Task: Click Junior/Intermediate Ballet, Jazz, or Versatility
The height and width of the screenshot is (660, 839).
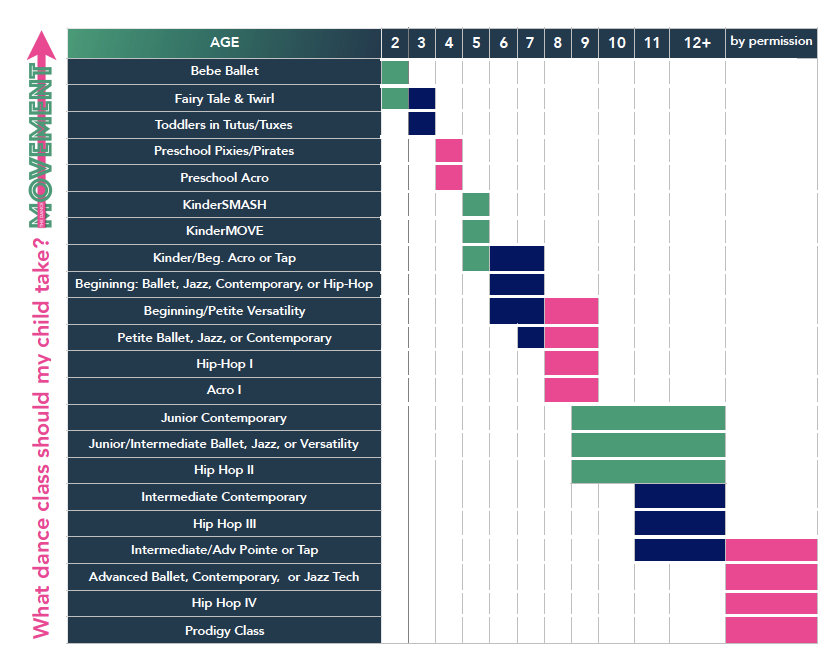Action: click(x=224, y=444)
